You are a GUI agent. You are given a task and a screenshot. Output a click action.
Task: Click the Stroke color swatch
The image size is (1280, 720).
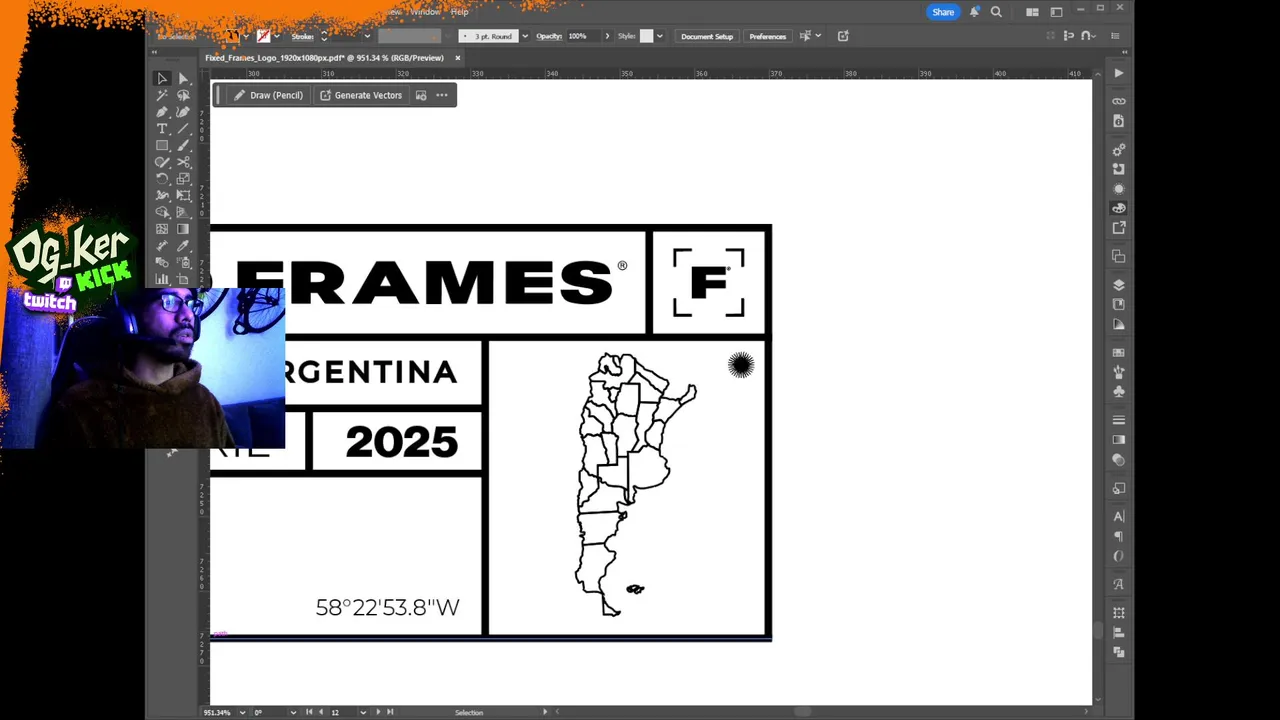click(263, 36)
